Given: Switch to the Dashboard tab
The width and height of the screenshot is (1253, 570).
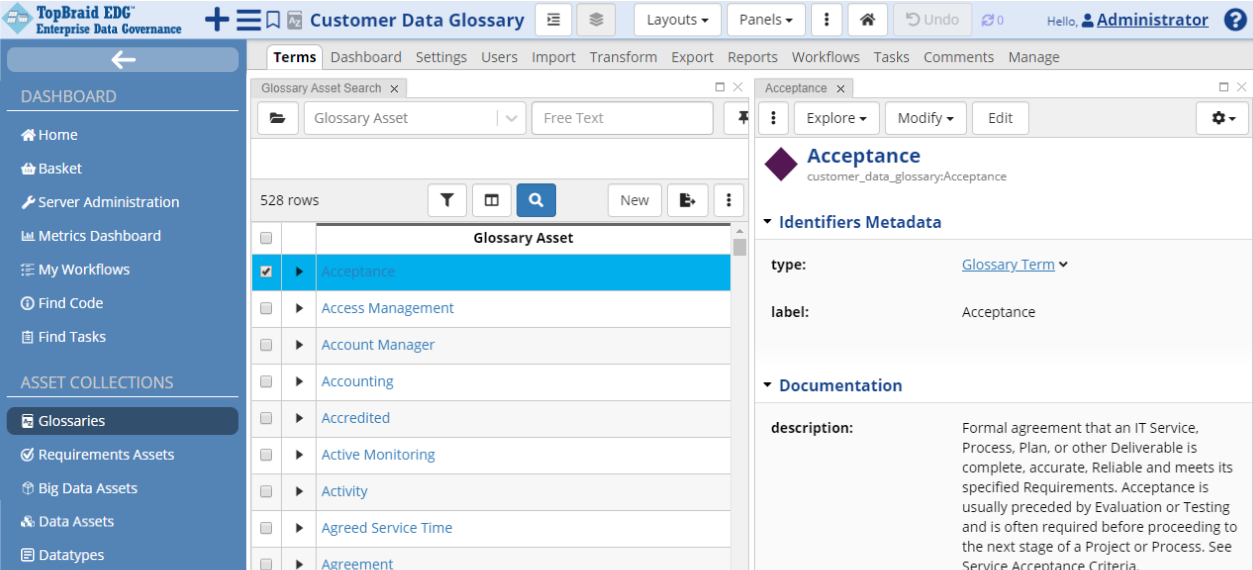Looking at the screenshot, I should click(x=366, y=57).
